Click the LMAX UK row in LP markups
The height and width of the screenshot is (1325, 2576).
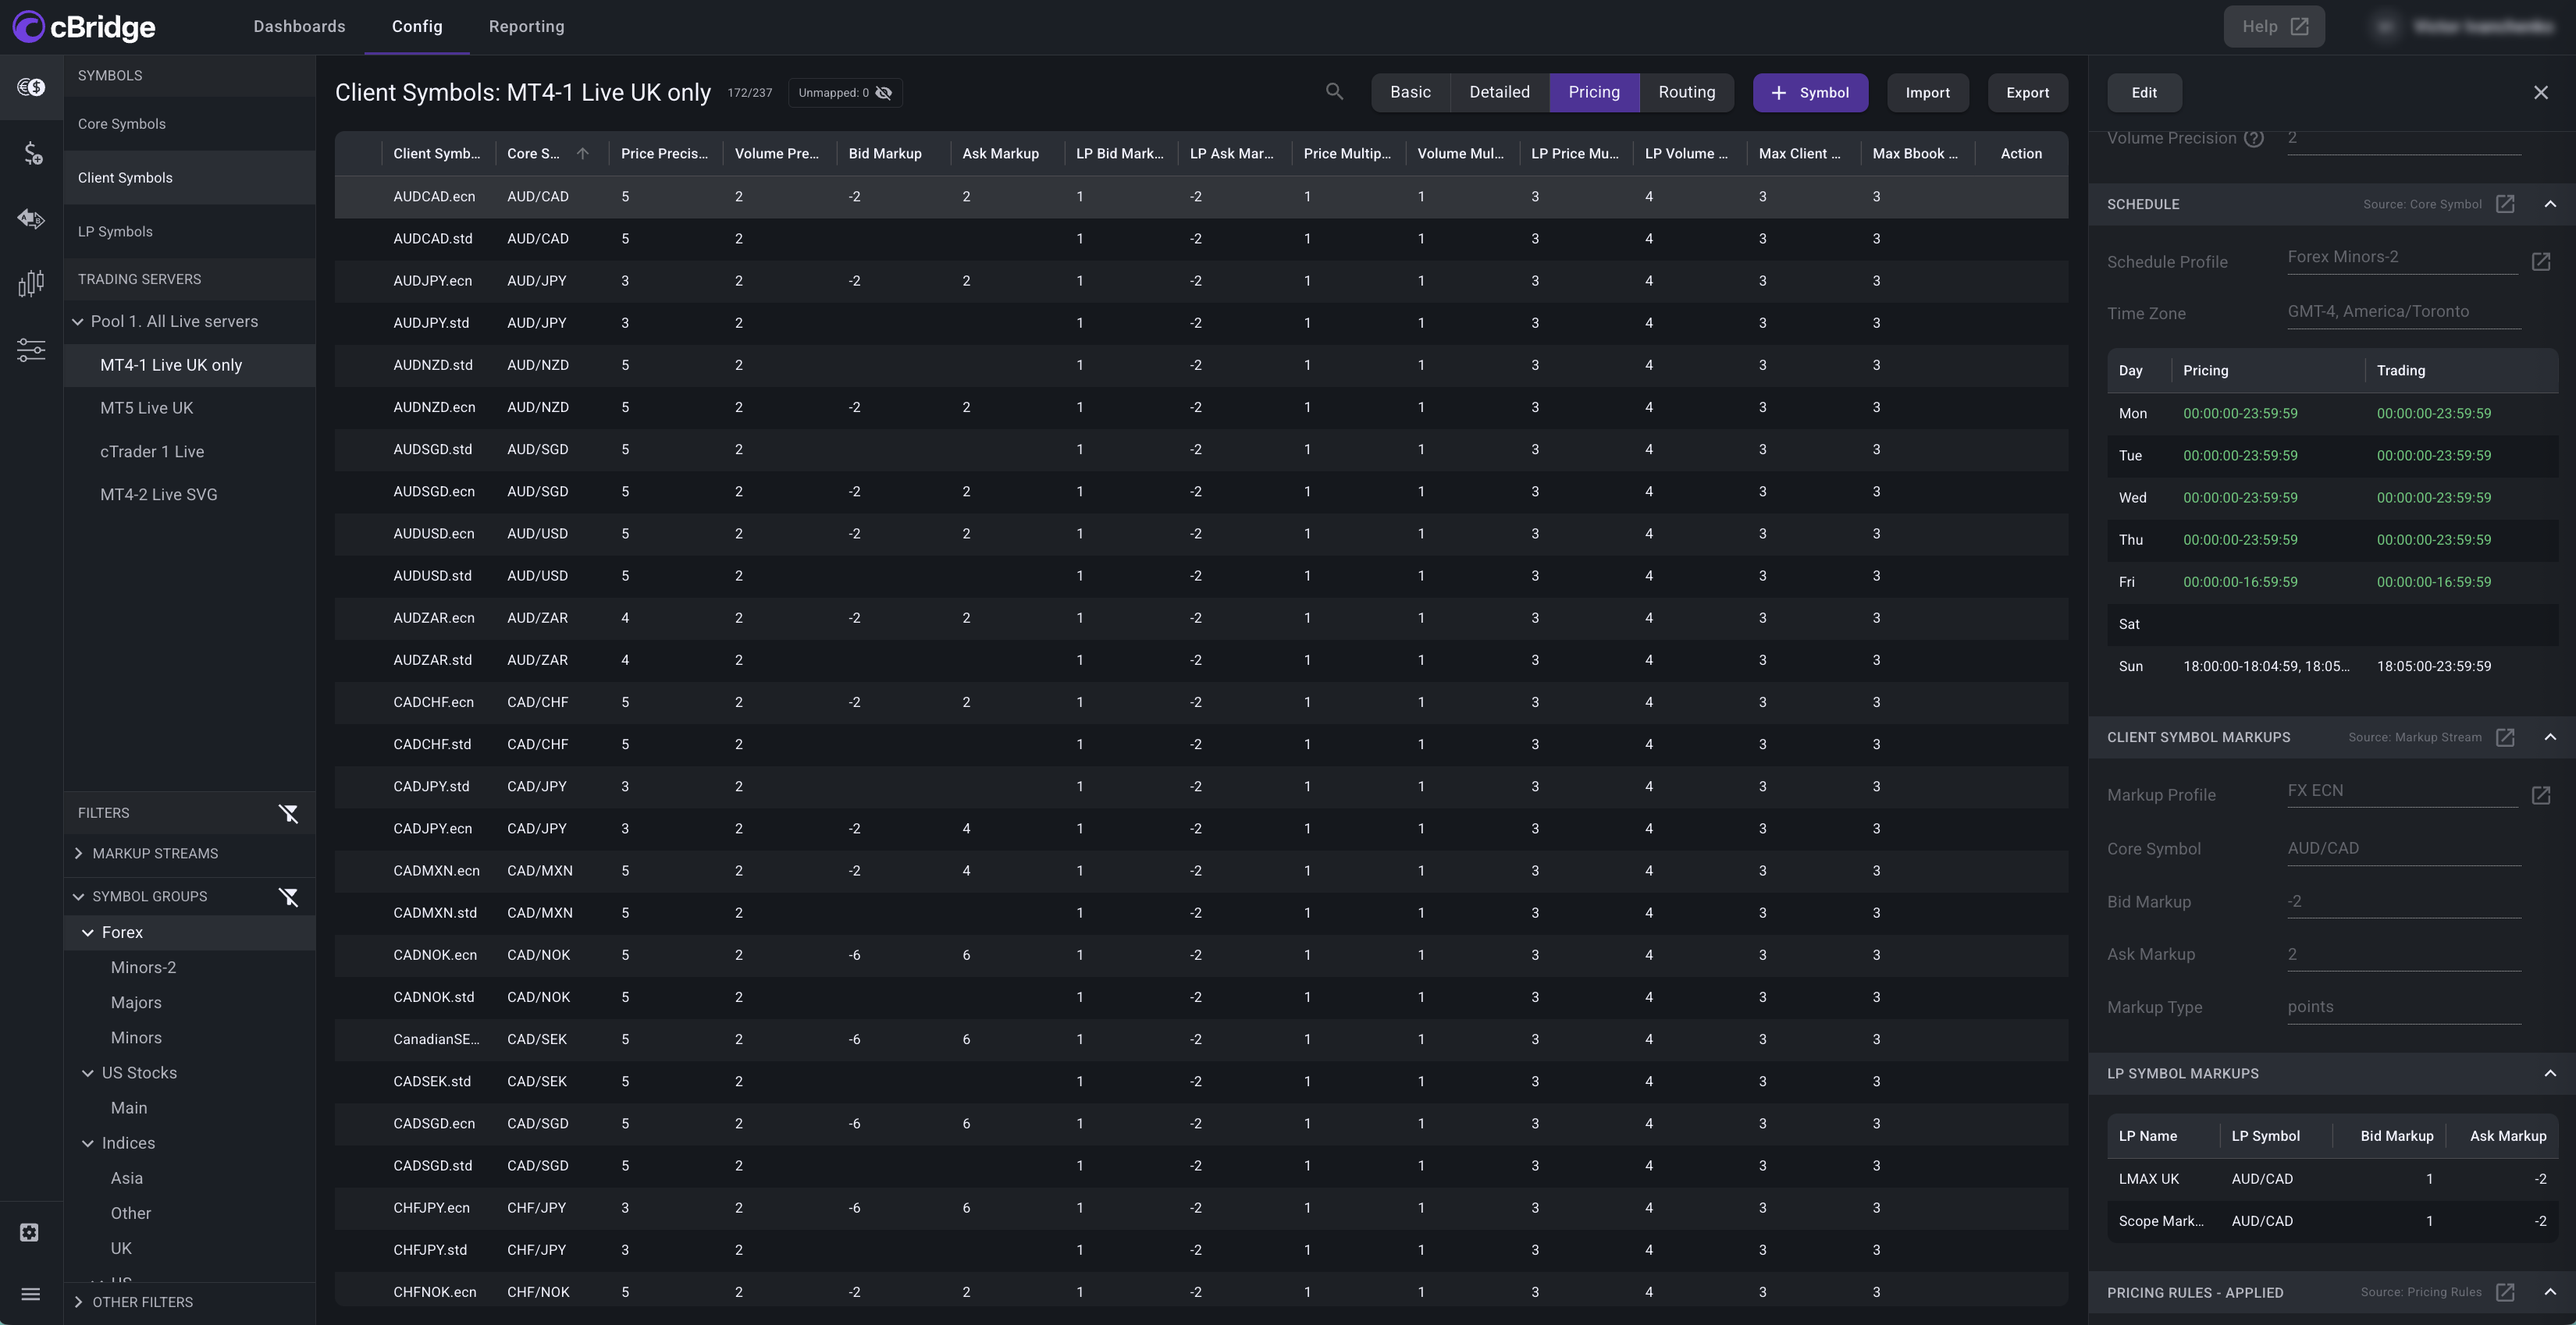pyautogui.click(x=2332, y=1179)
